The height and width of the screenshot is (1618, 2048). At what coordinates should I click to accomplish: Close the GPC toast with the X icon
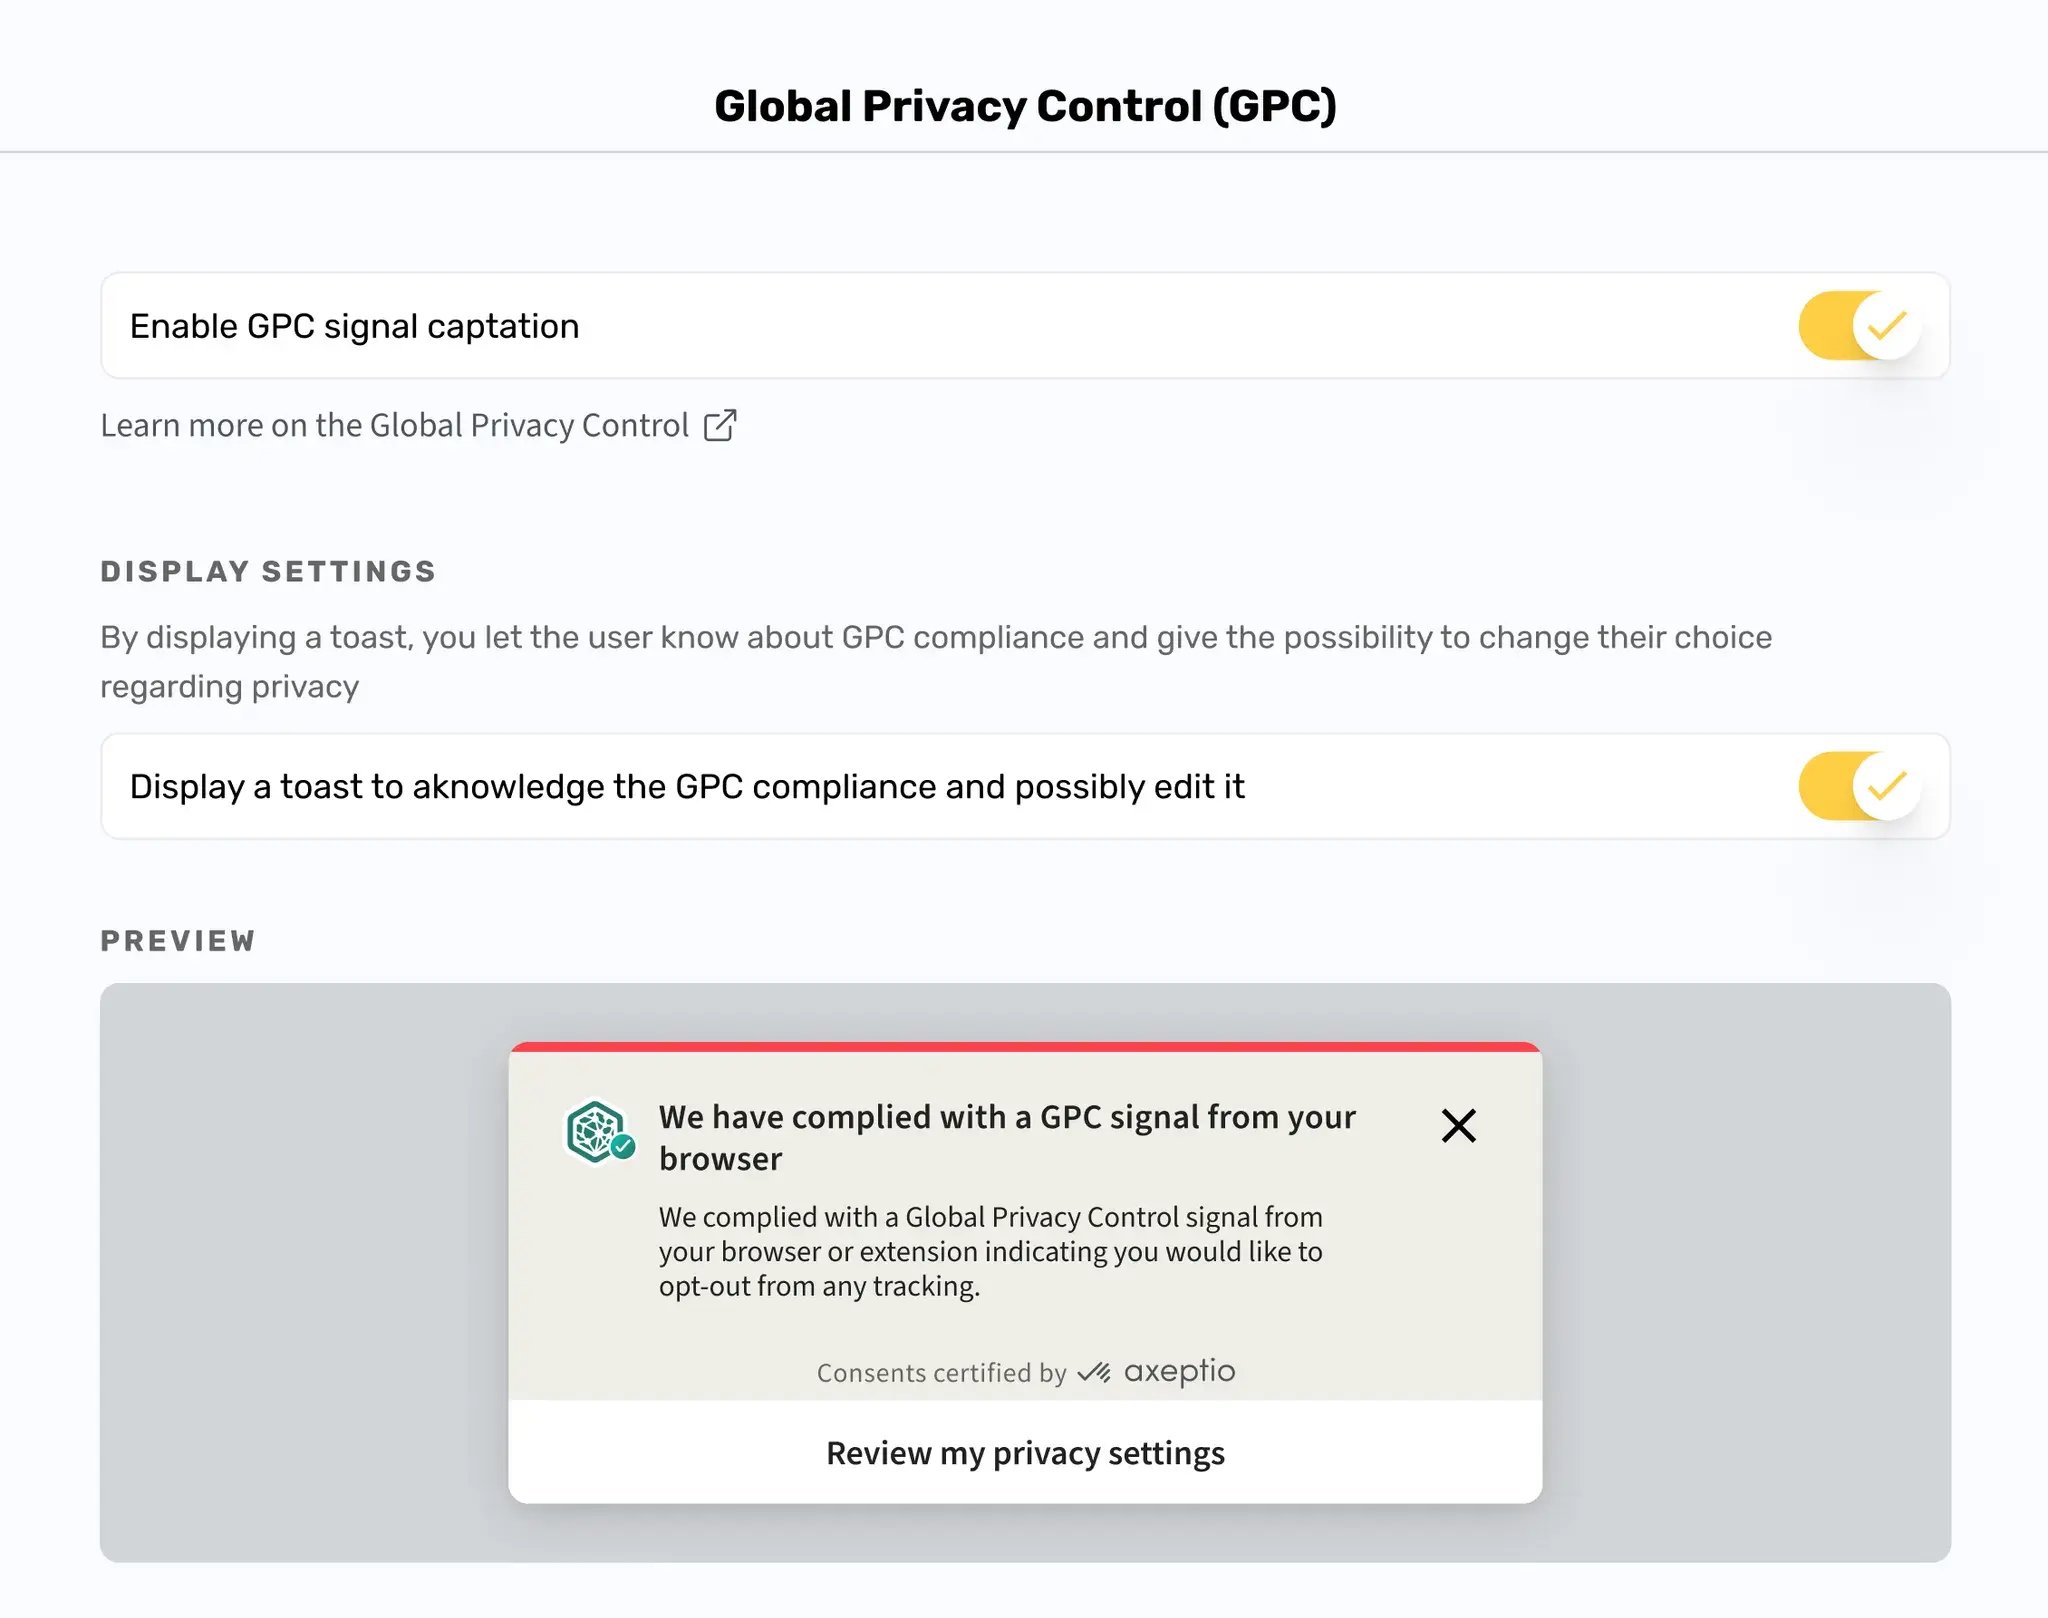1458,1126
